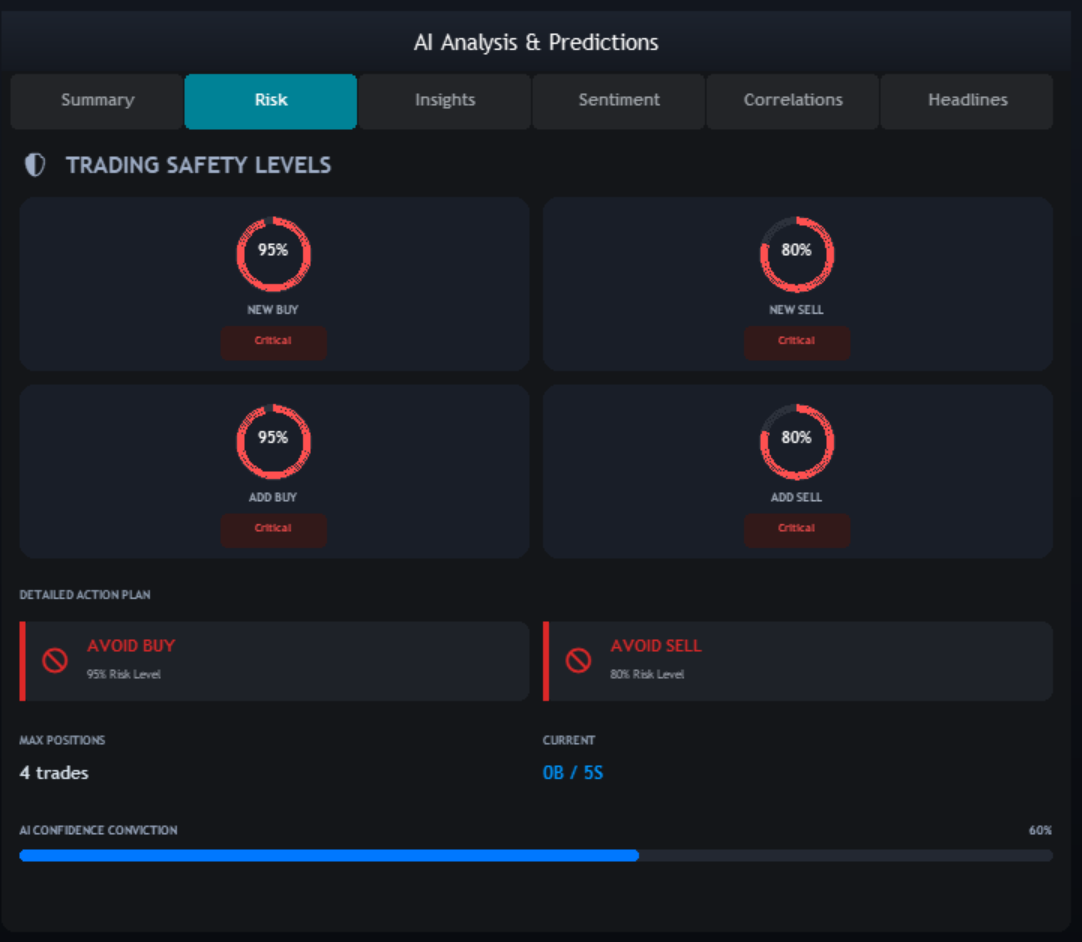Click the AI CONFIDENCE CONVICTION label
The image size is (1082, 942).
[x=98, y=830]
